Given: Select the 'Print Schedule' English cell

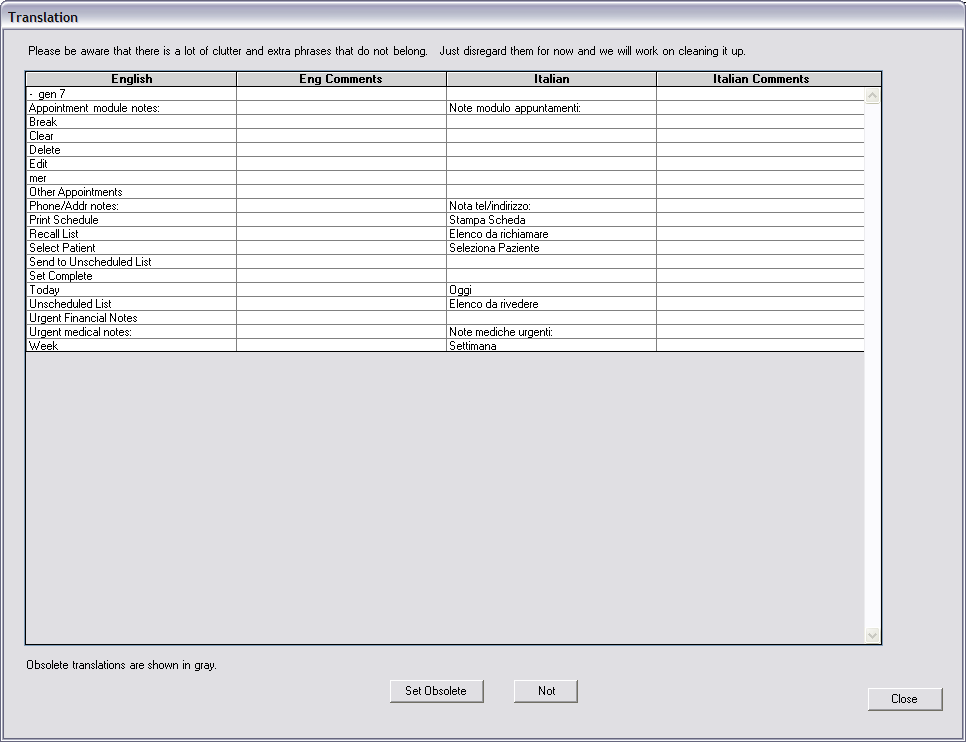Looking at the screenshot, I should tap(131, 220).
